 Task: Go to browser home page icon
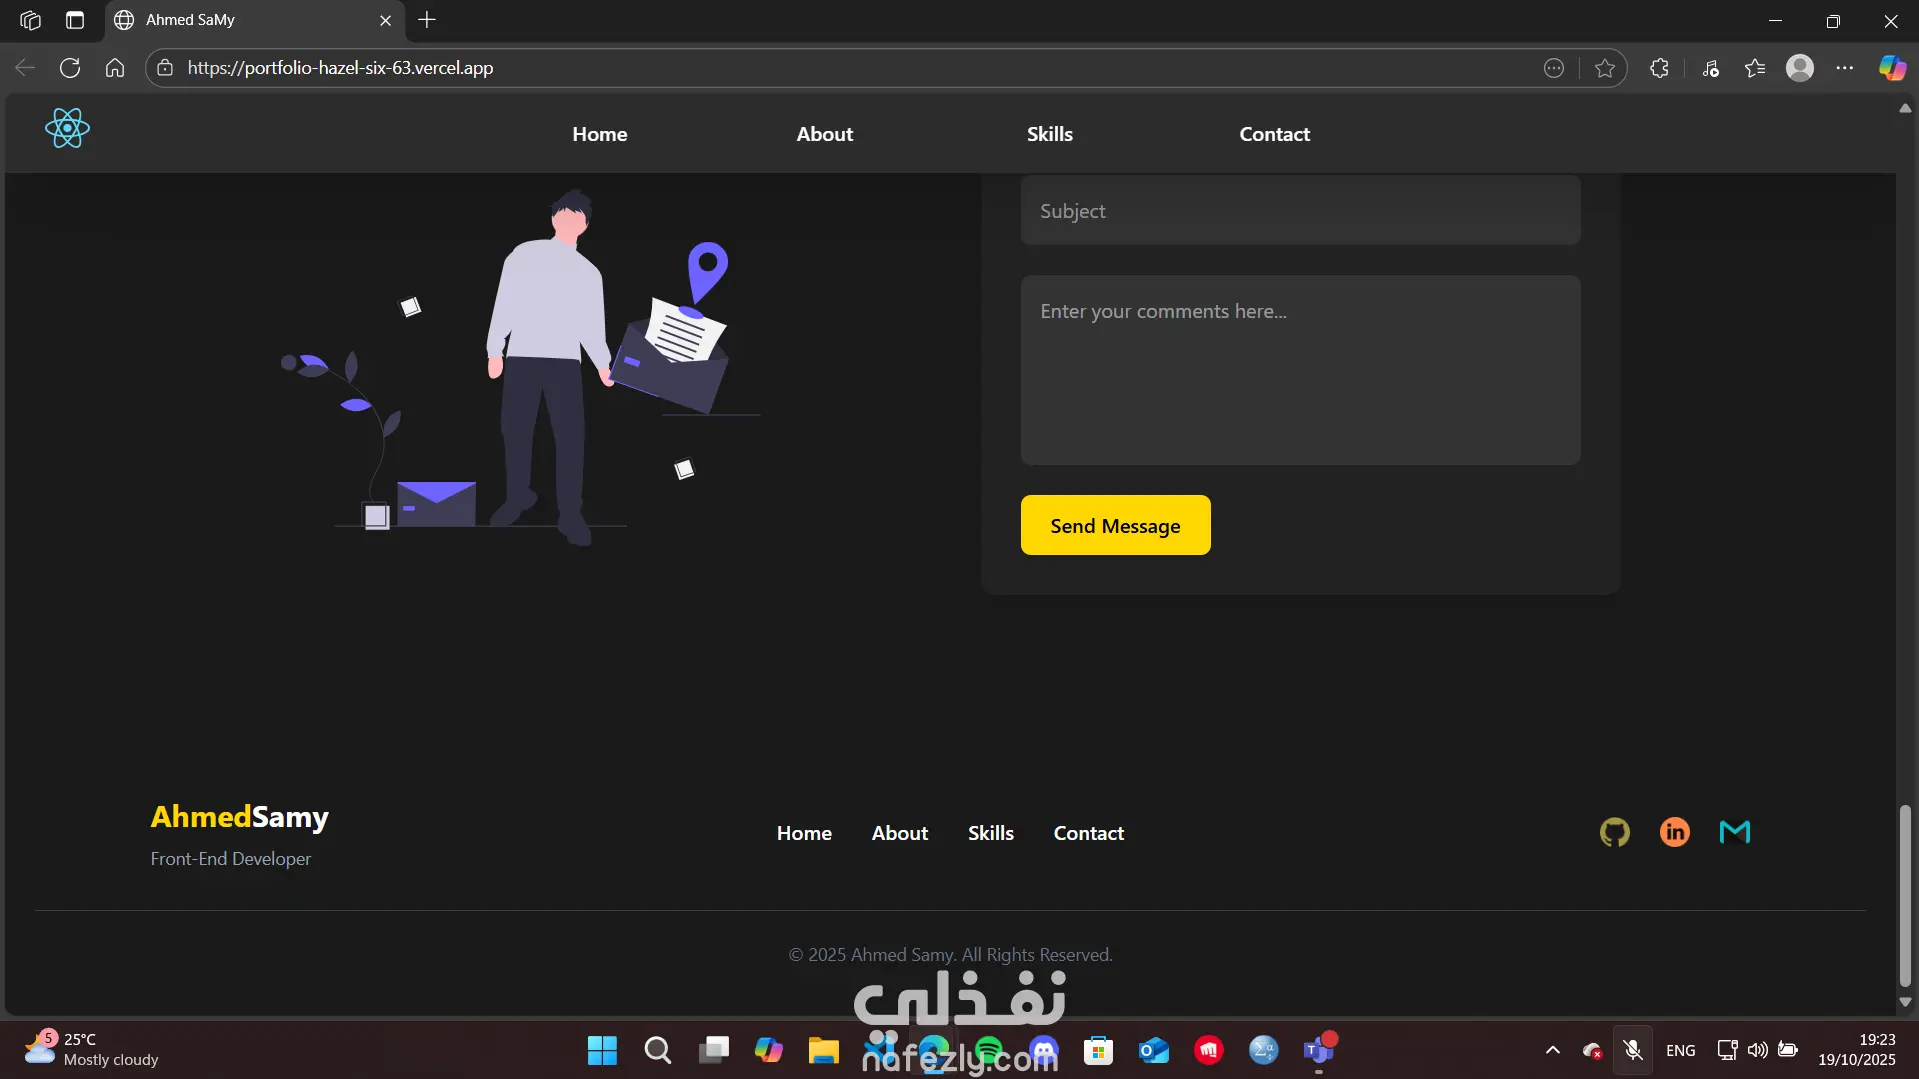pyautogui.click(x=115, y=68)
